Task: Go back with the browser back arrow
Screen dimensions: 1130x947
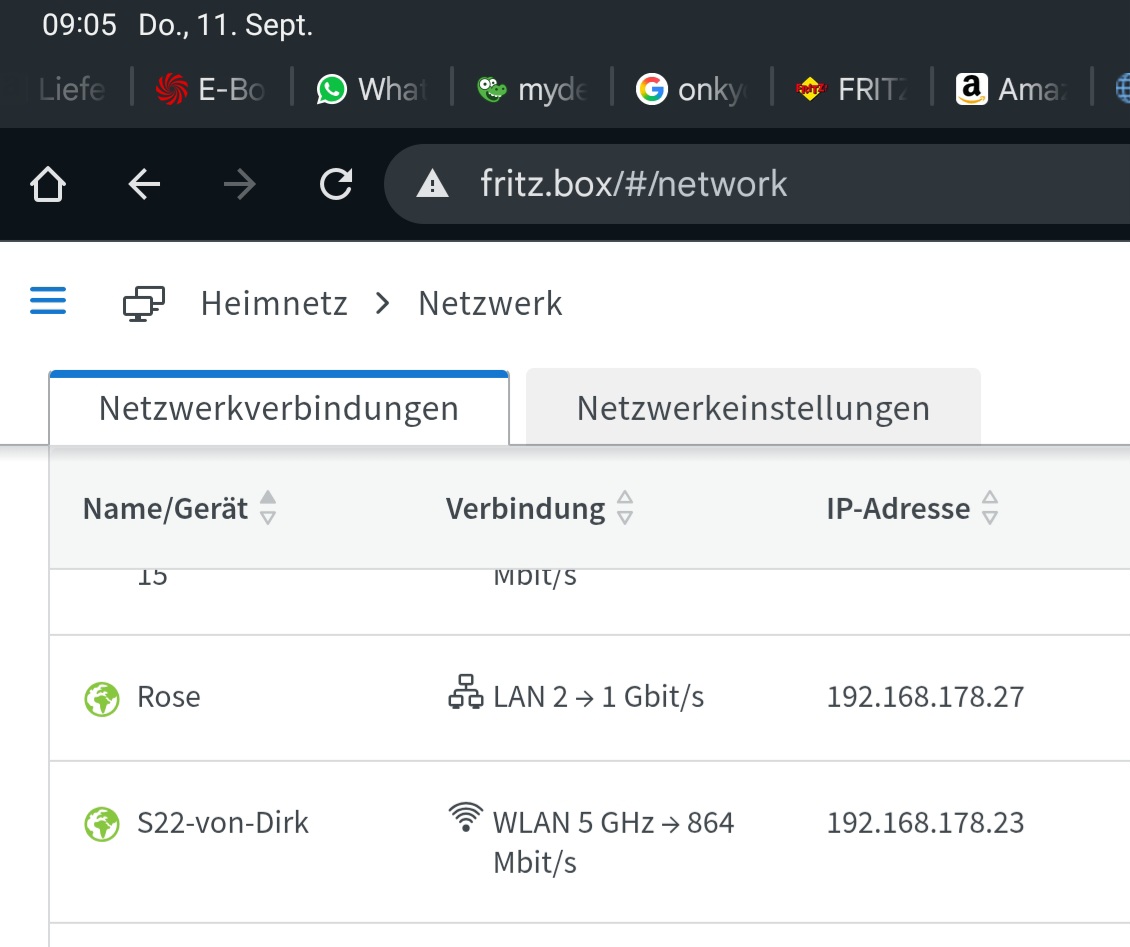Action: click(145, 184)
